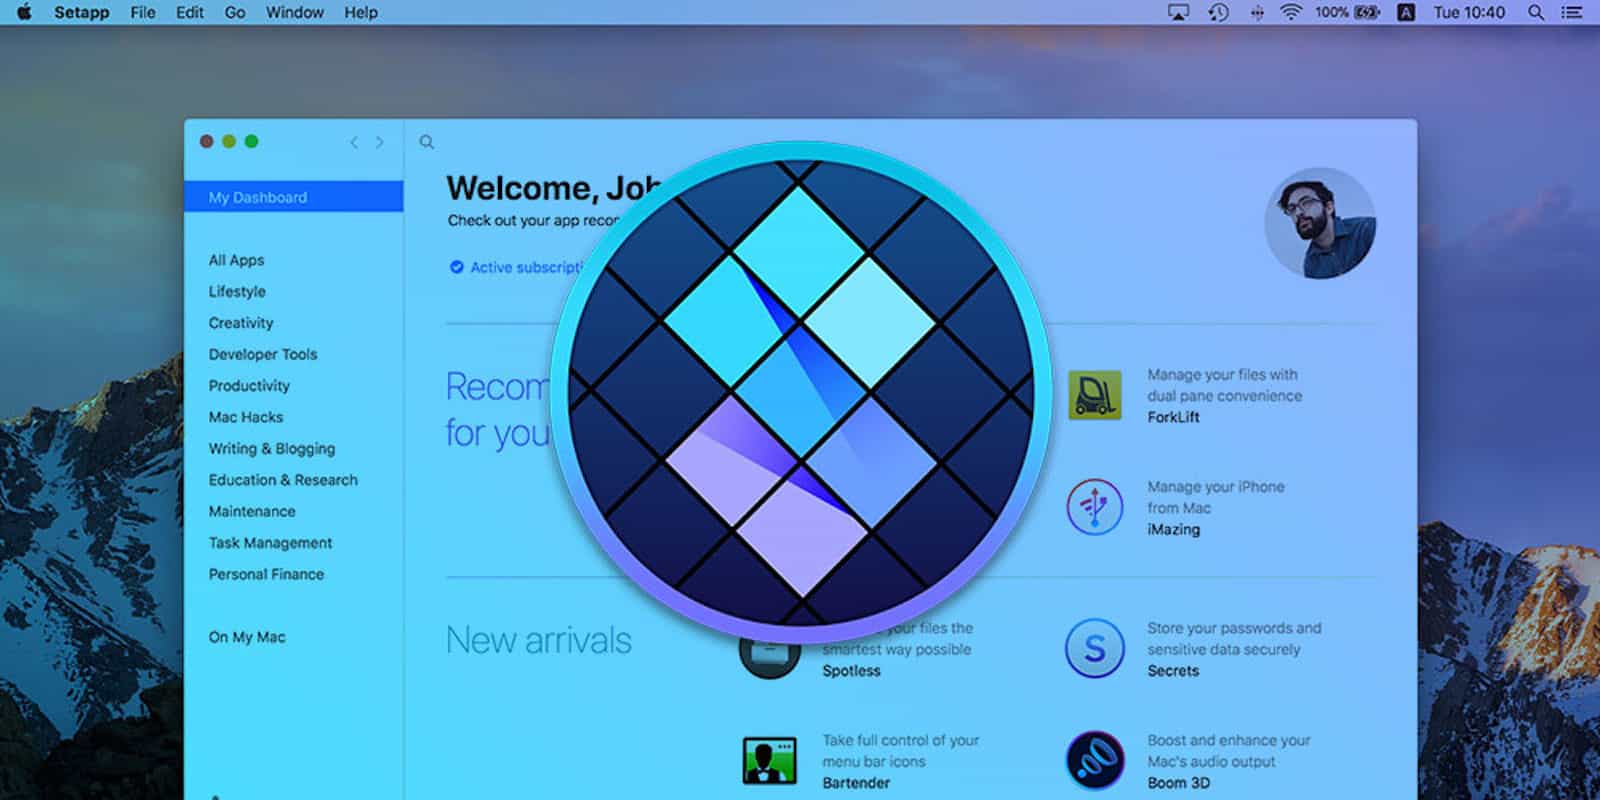Open Spotlight search in the menu bar
The image size is (1600, 800).
pos(1536,13)
